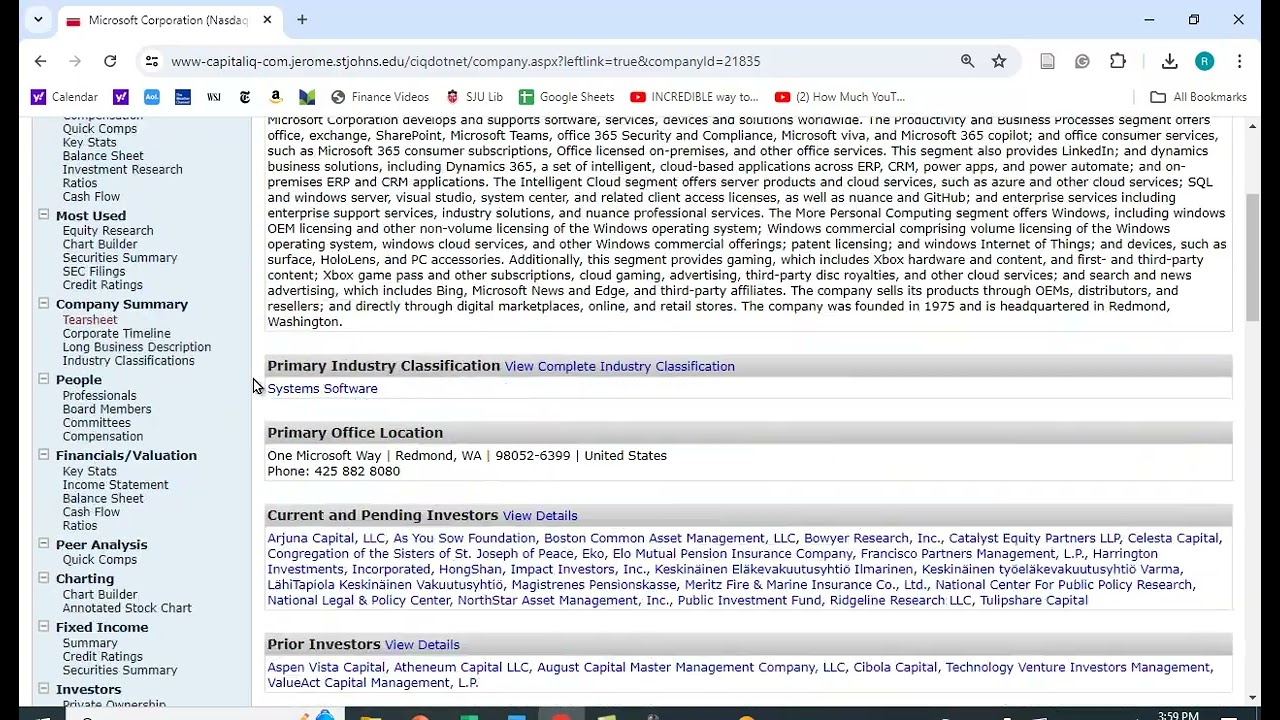
Task: Click the zoom magnifier icon in address bar
Action: pos(967,61)
